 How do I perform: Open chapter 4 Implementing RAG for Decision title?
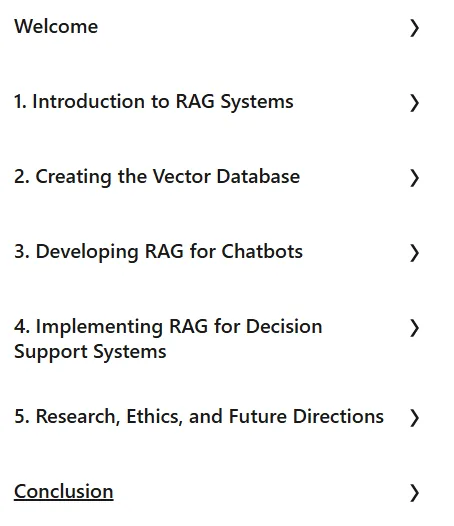click(168, 326)
